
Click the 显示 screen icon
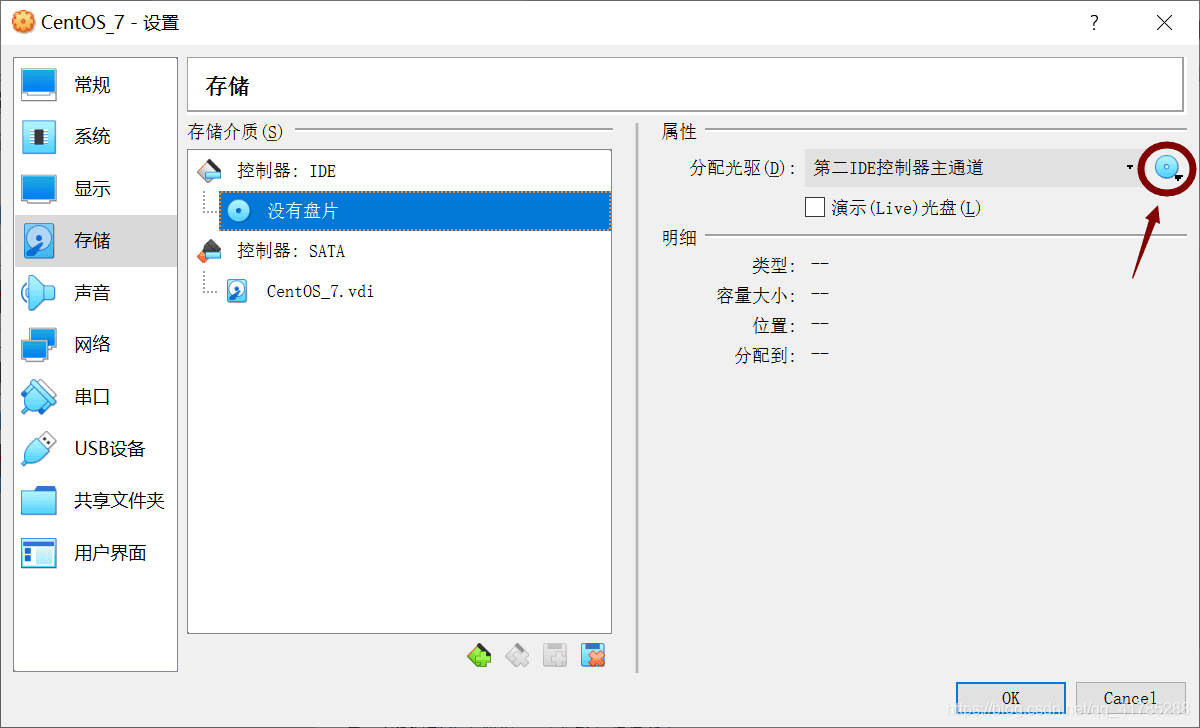(x=39, y=189)
